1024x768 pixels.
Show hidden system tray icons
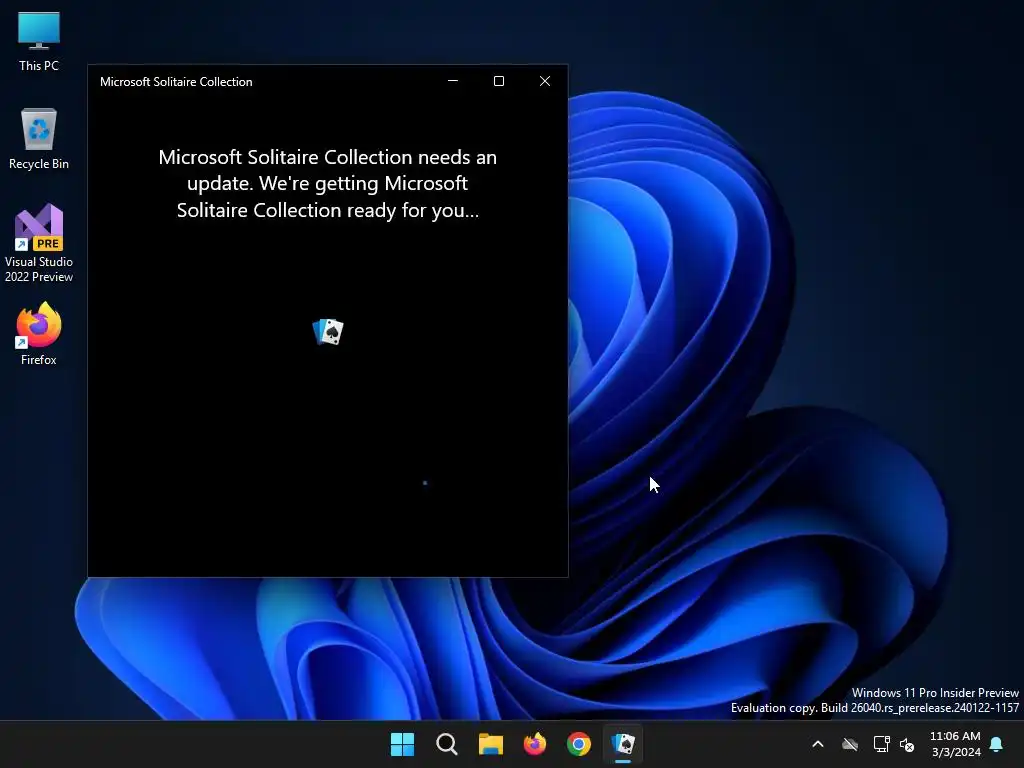[818, 744]
